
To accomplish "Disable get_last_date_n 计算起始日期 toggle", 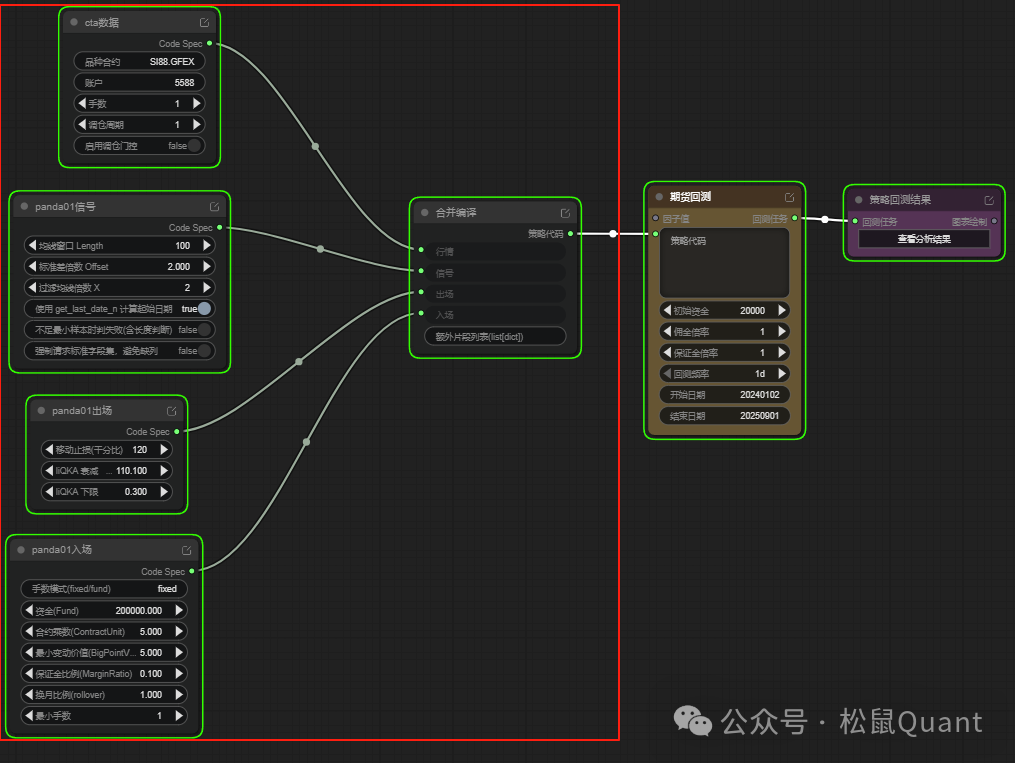I will (204, 309).
